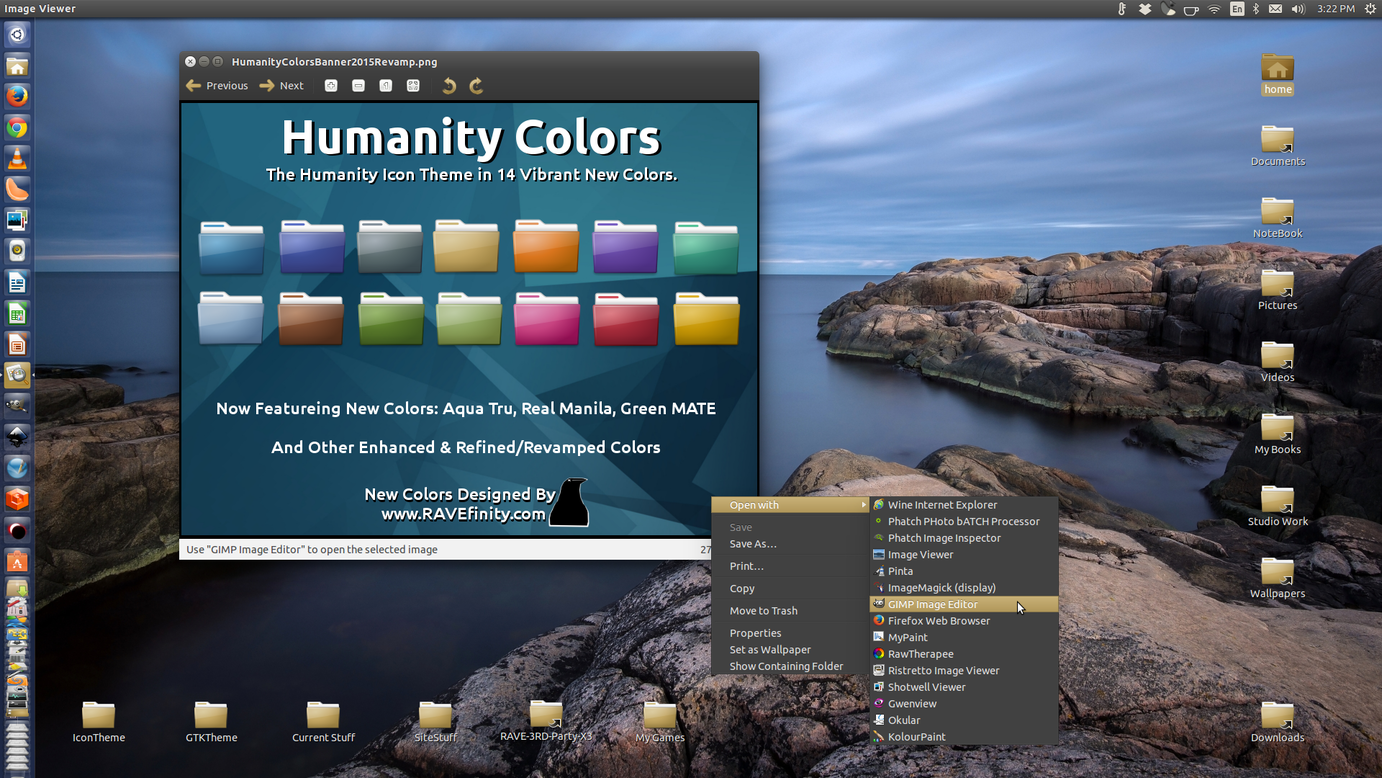The width and height of the screenshot is (1382, 778).
Task: Rotate the image clockwise
Action: tap(476, 86)
